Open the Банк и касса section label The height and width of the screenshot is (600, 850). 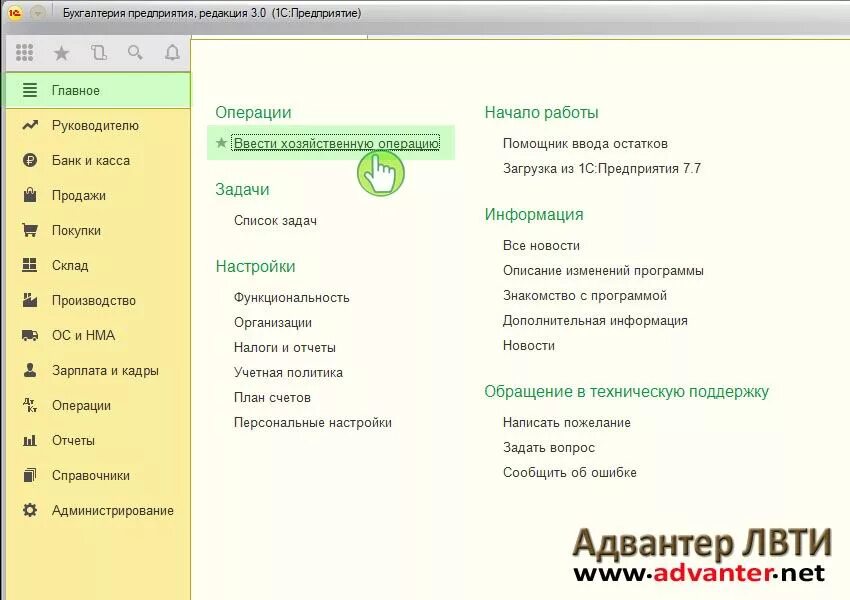91,160
